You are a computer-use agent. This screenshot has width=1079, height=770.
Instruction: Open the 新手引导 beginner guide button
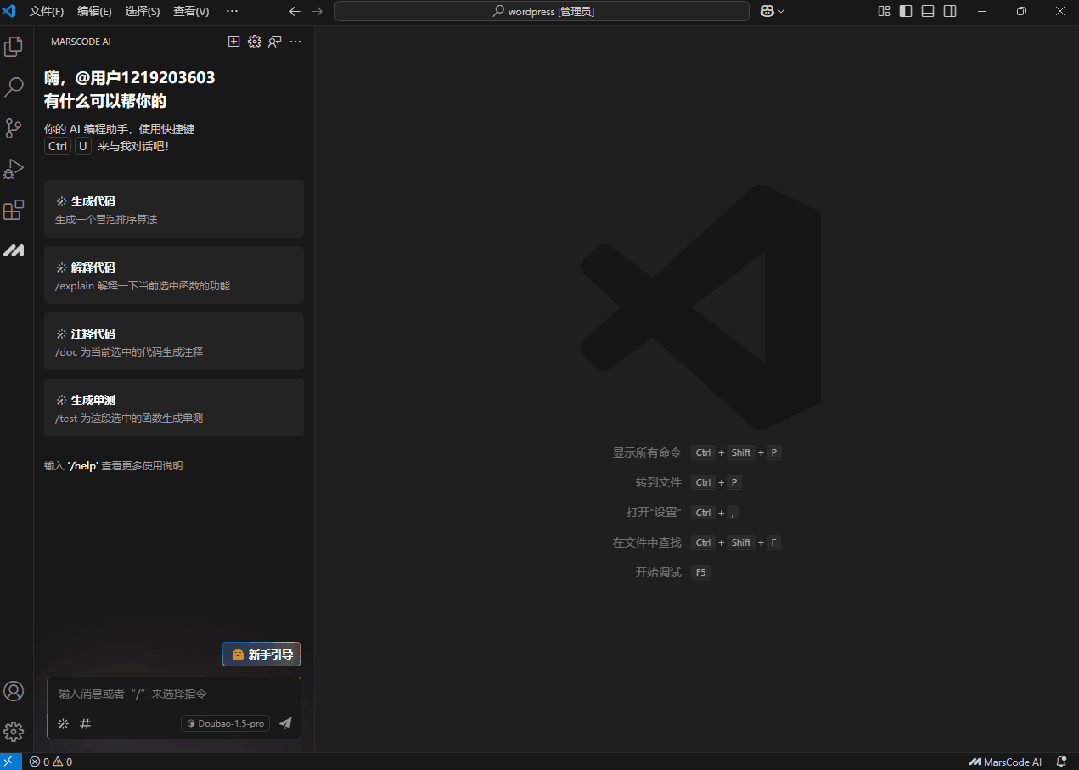coord(261,654)
